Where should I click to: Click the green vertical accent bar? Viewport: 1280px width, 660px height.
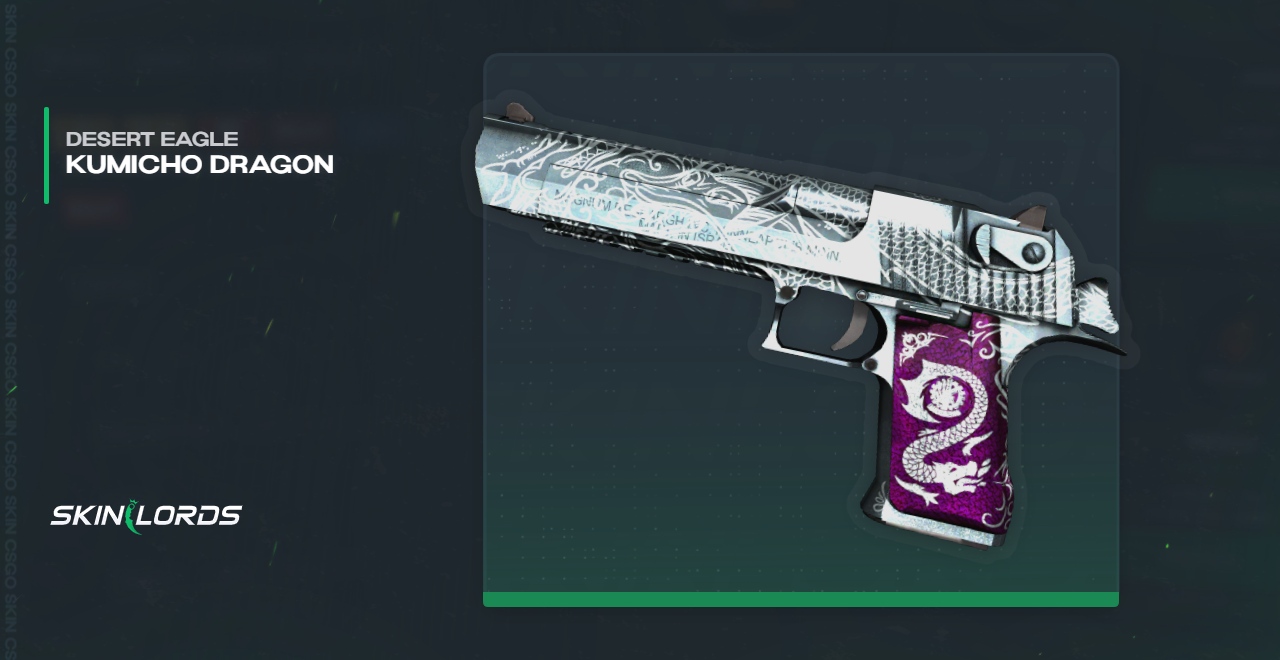pyautogui.click(x=46, y=155)
